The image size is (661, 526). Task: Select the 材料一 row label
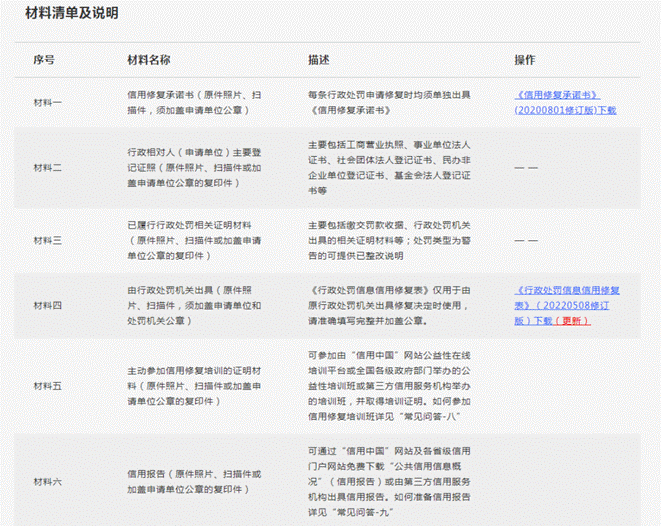coord(47,103)
